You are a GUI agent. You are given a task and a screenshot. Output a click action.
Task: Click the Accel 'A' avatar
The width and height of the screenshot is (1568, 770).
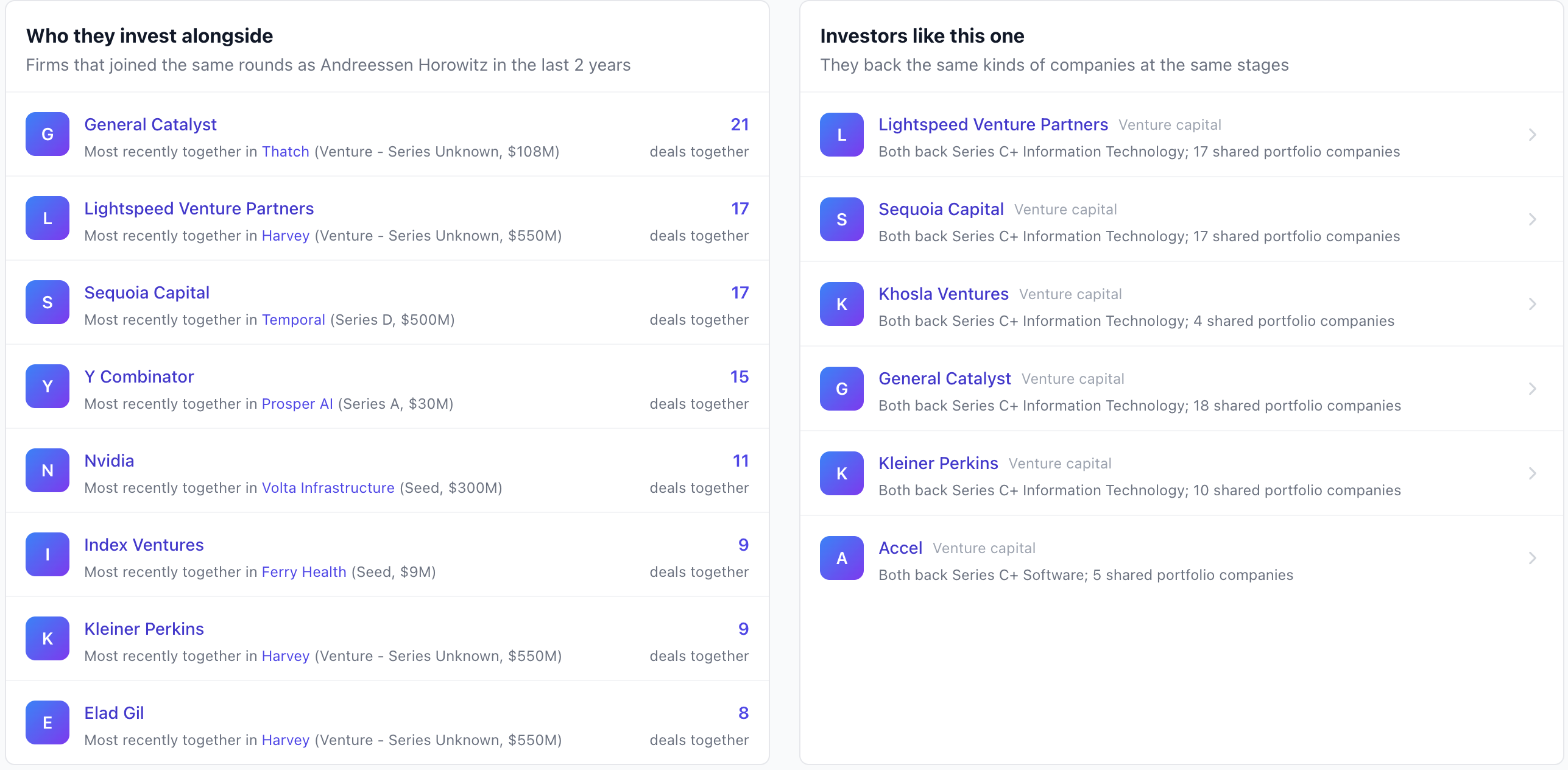(x=842, y=558)
